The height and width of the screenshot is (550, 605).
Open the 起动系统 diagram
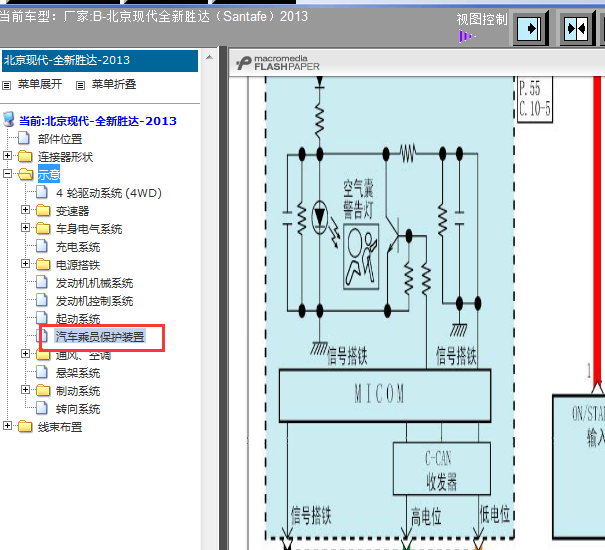coord(78,318)
